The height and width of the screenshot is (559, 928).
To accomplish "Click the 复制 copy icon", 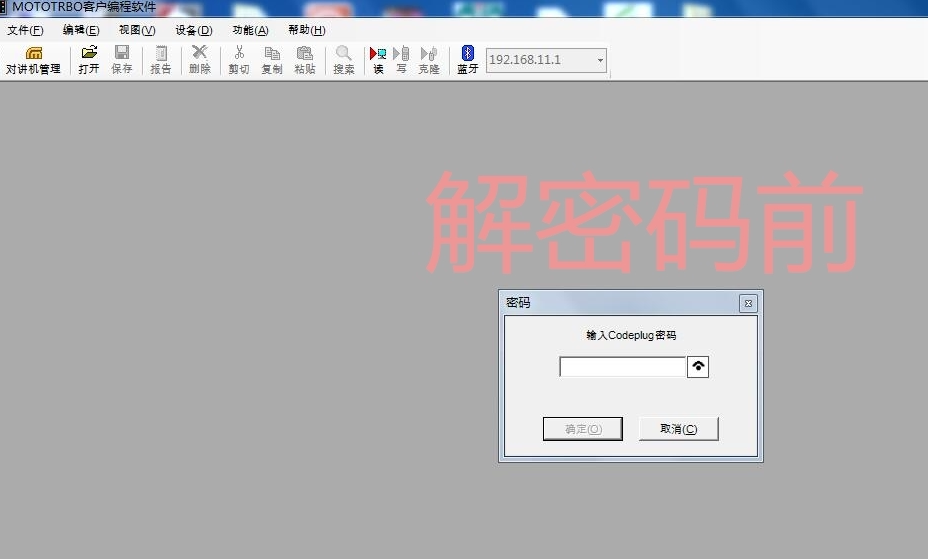I will click(272, 60).
